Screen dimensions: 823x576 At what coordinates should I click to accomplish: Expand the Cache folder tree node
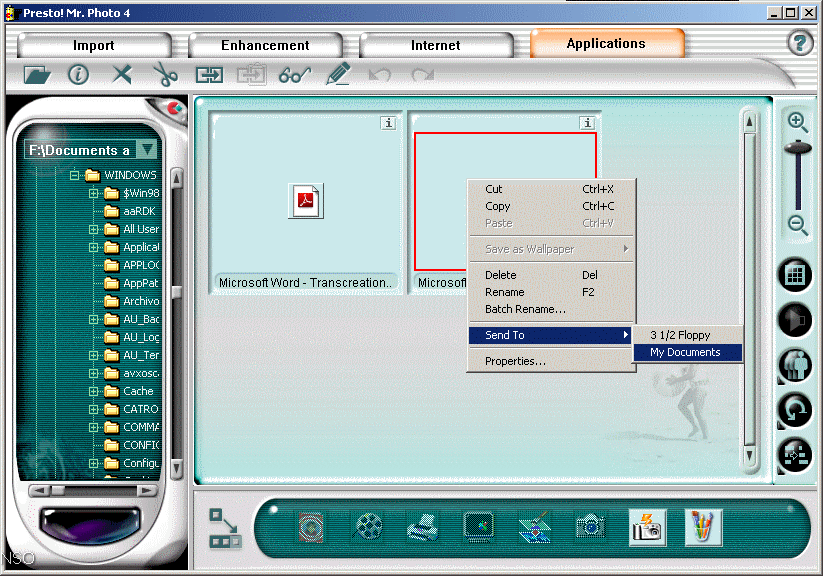tap(94, 391)
